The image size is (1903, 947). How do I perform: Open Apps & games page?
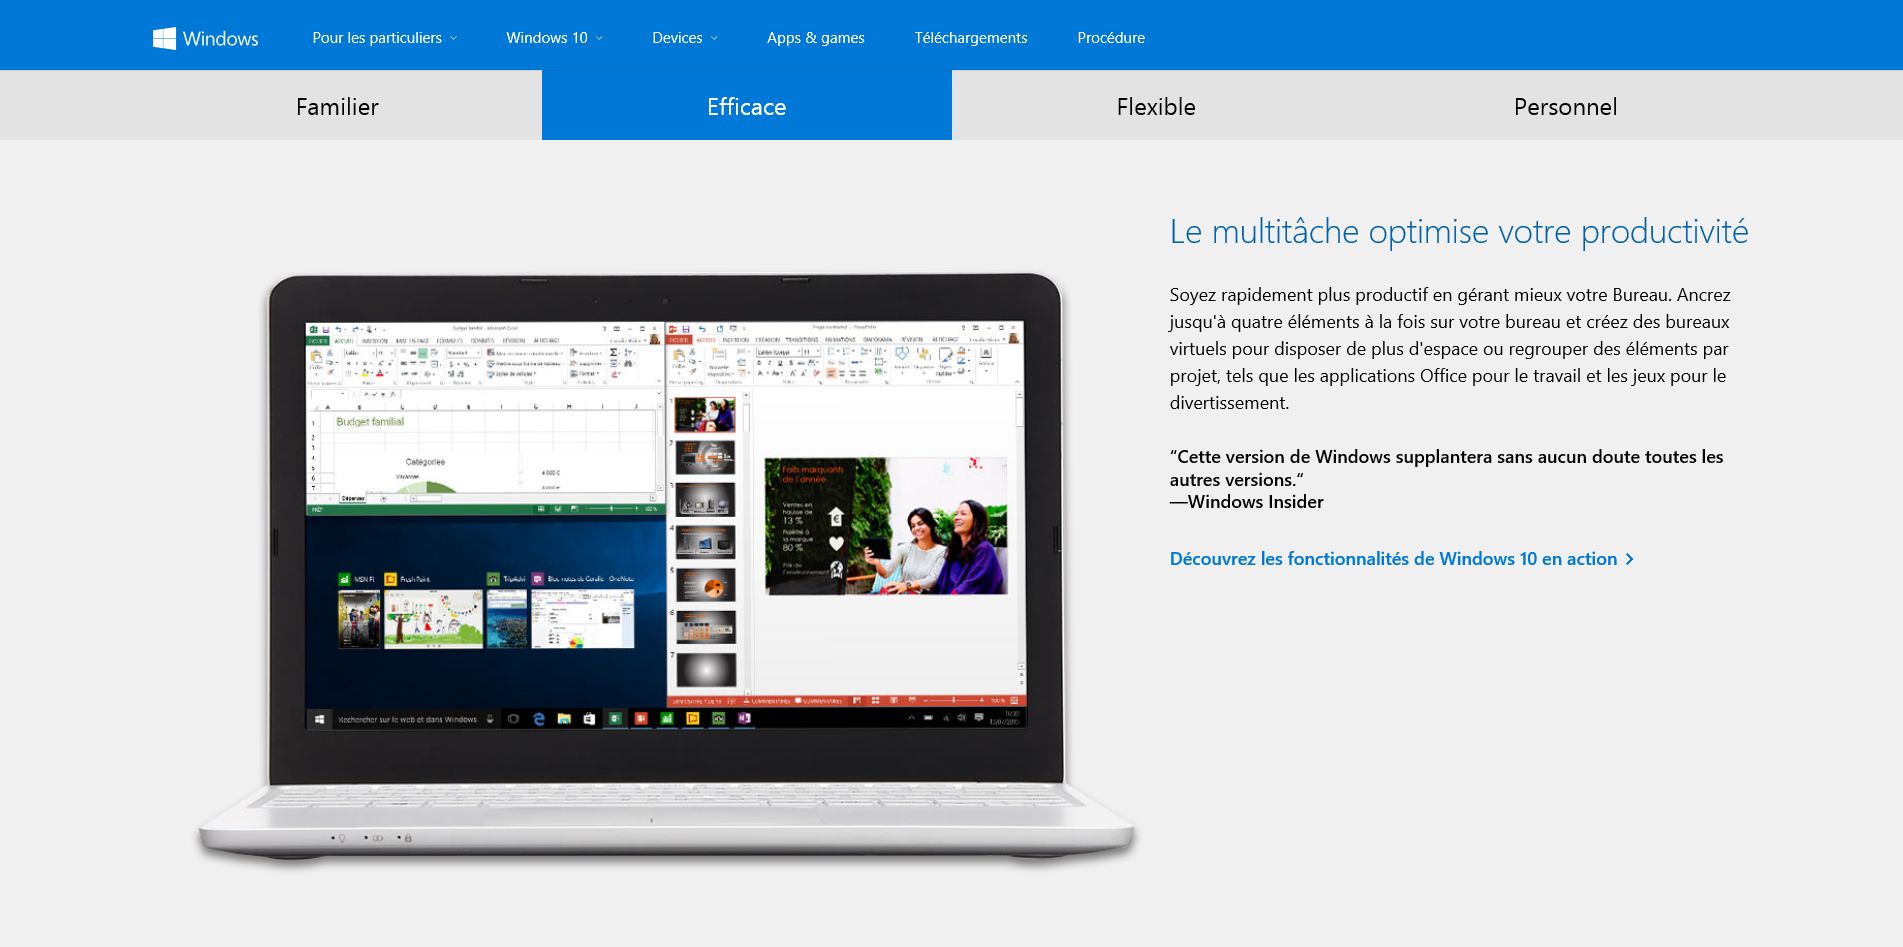click(816, 38)
